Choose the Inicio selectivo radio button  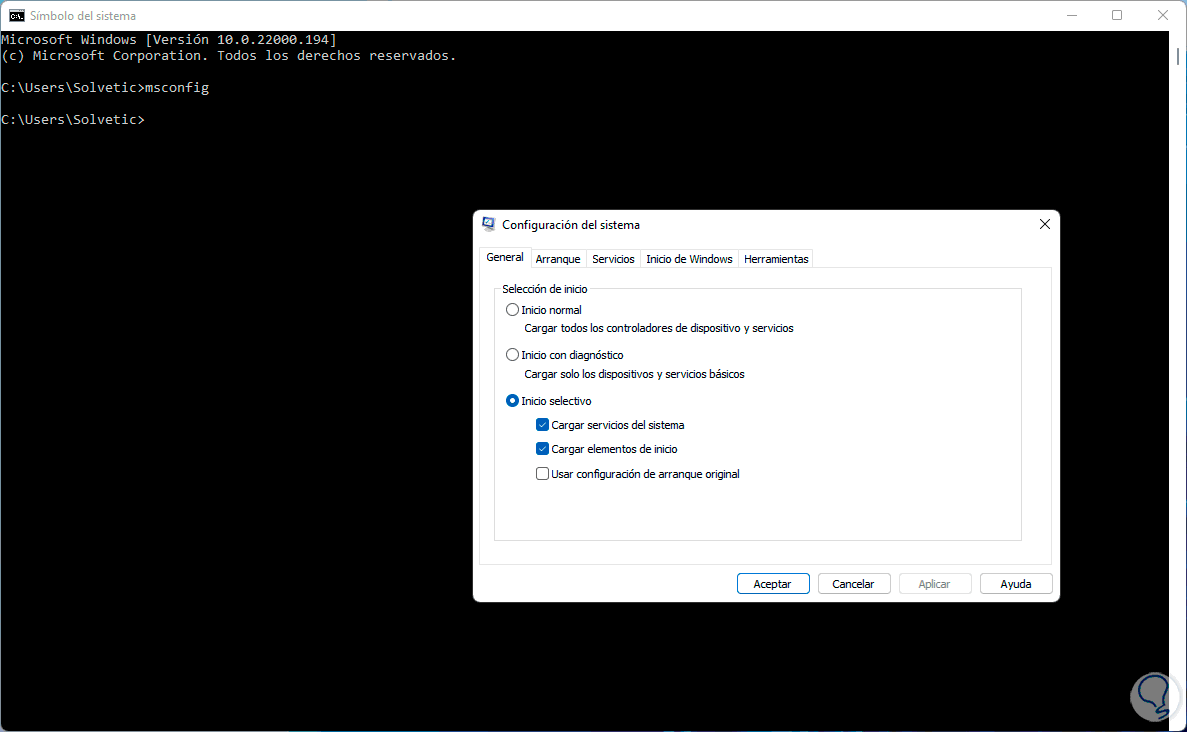[512, 400]
